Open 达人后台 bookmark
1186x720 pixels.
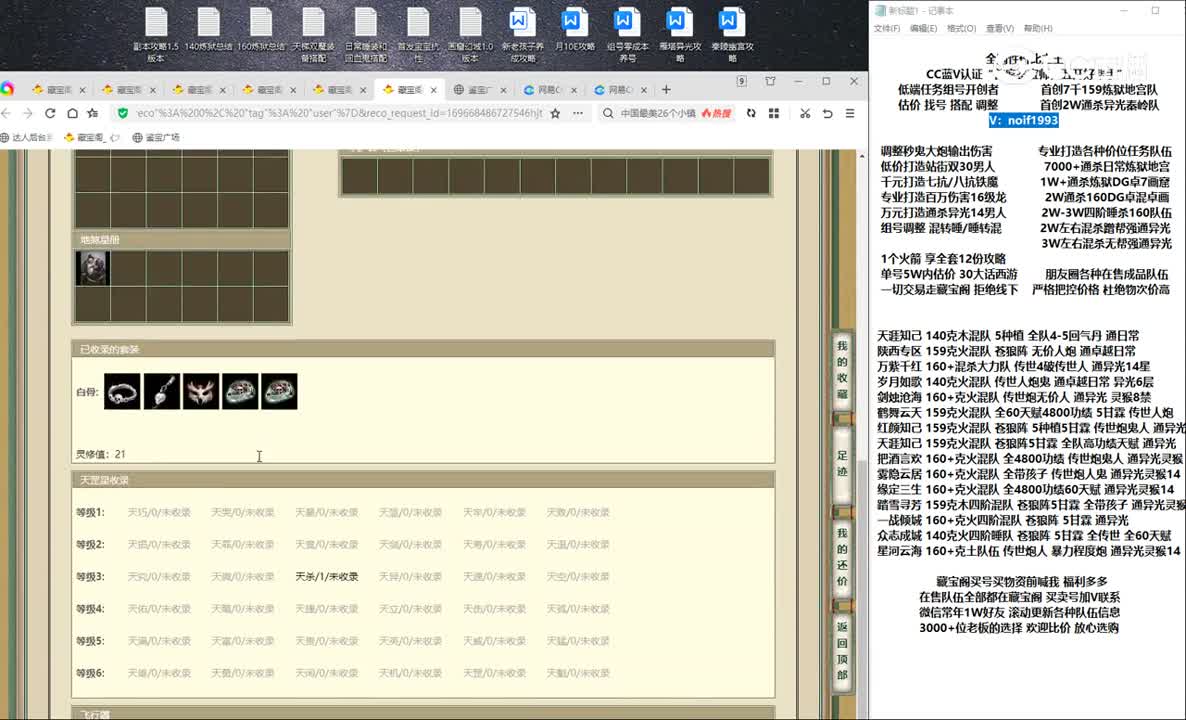click(26, 138)
